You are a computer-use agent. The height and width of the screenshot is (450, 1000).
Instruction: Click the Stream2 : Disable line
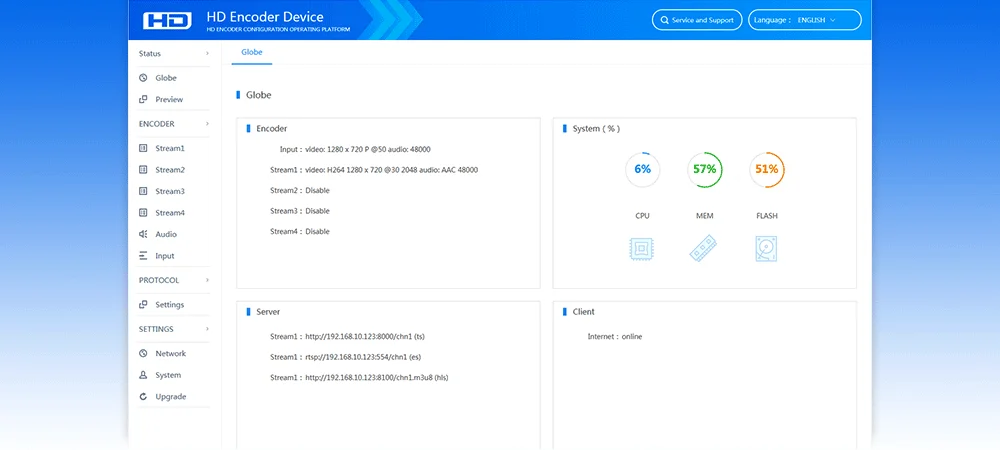pos(300,190)
